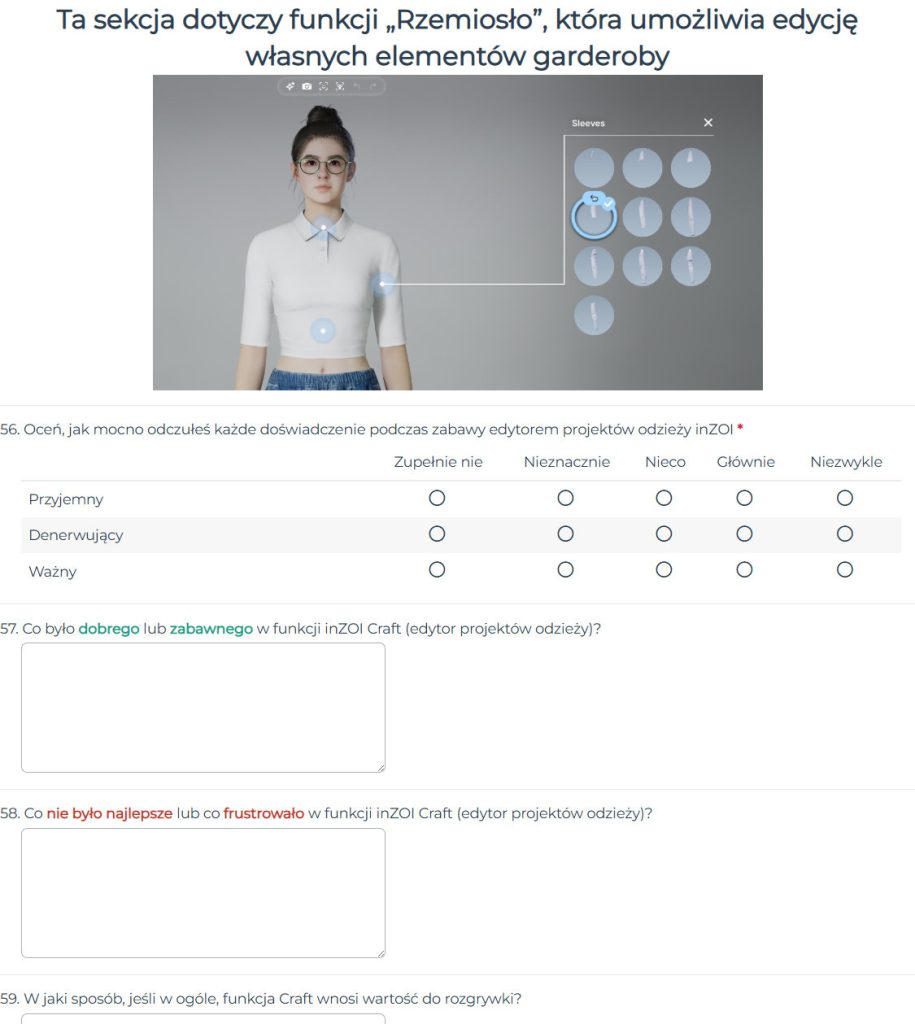
Task: Select 'Głównie' for Denerwujący
Action: 745,534
